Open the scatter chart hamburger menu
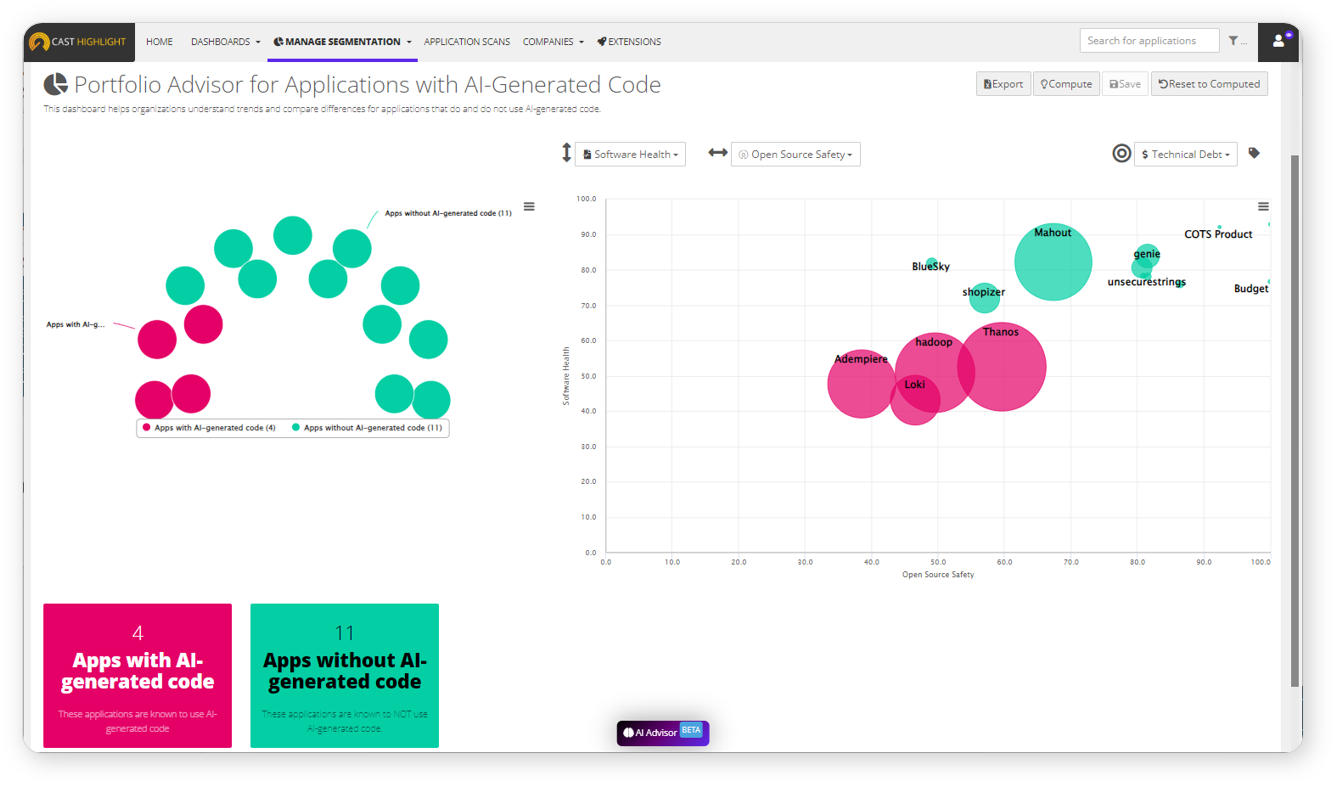This screenshot has height=786, width=1336. pyautogui.click(x=1263, y=207)
